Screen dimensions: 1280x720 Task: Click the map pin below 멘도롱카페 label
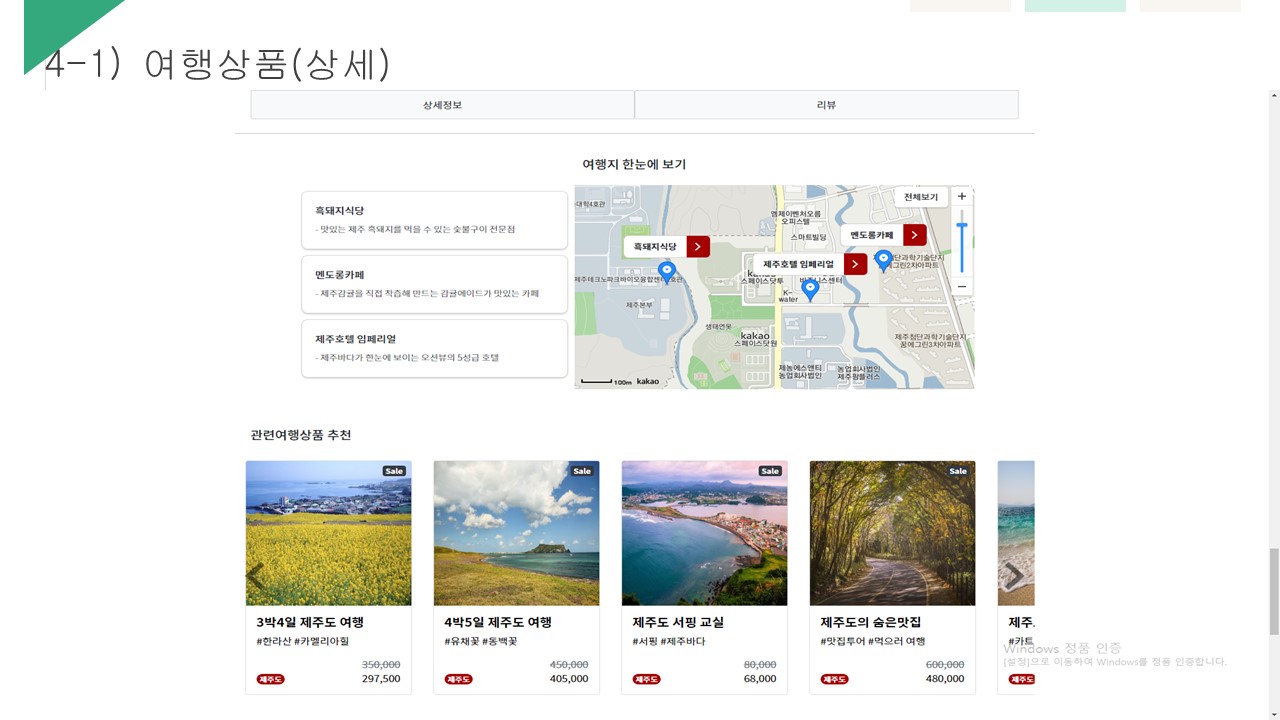point(883,261)
